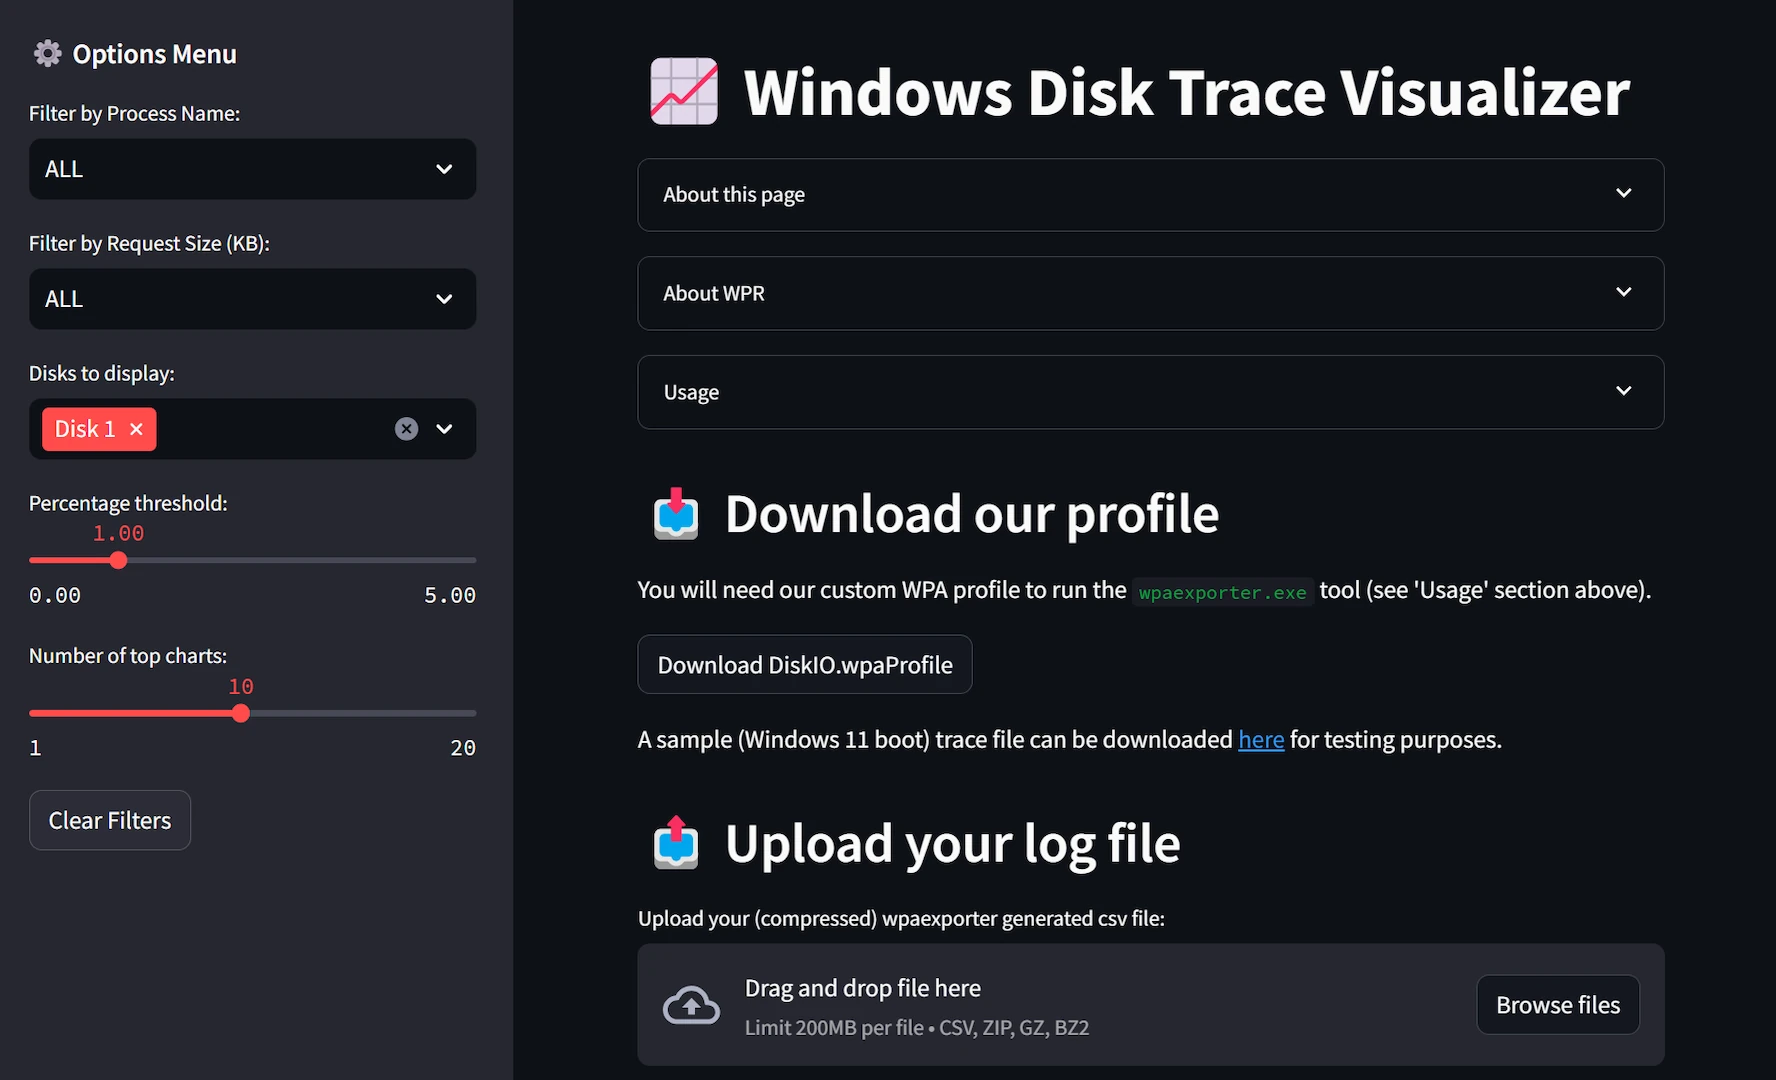The height and width of the screenshot is (1080, 1776).
Task: Click the cloud upload icon in the drop zone
Action: coord(691,1005)
